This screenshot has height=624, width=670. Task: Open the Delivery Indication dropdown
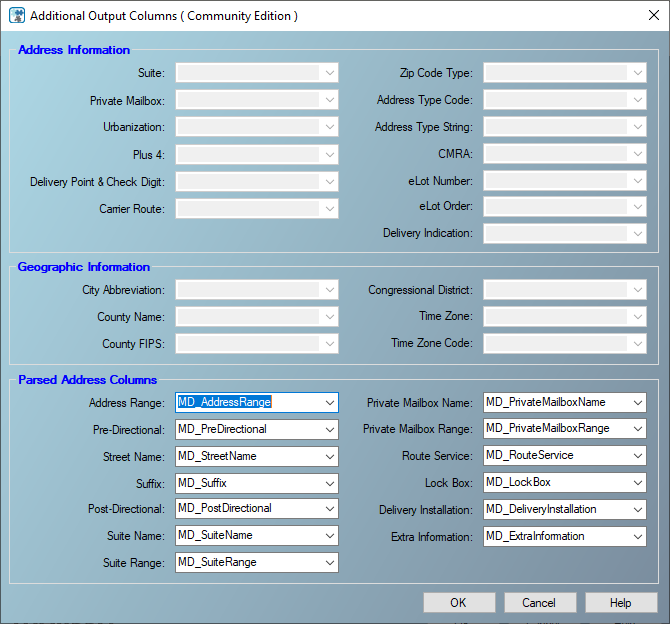pos(565,234)
